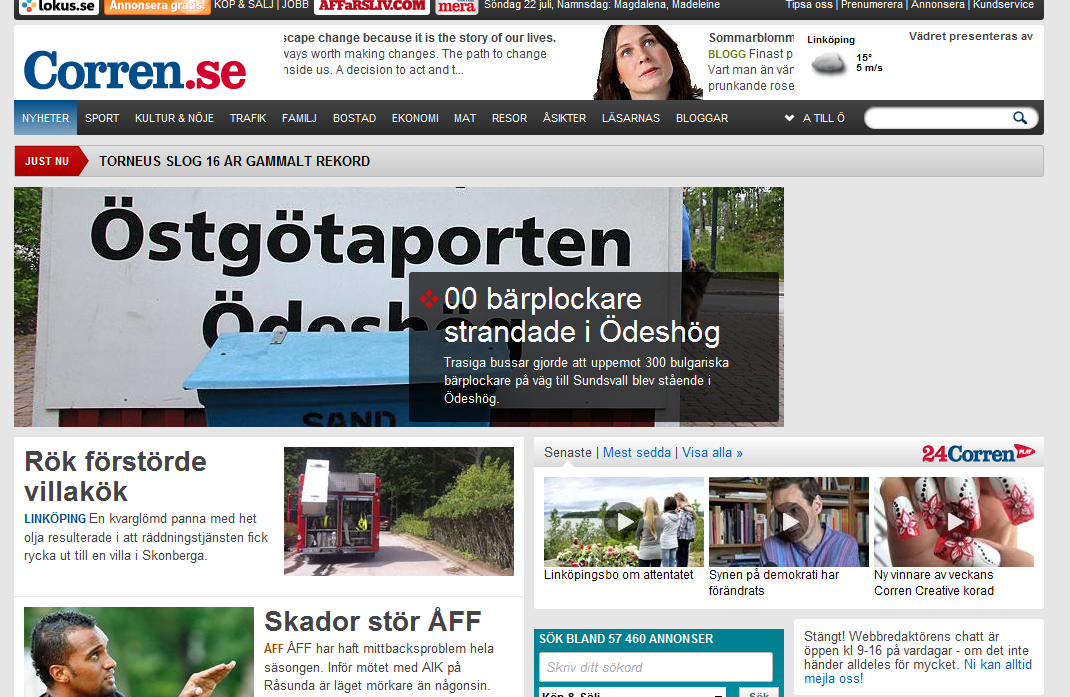Open the Linköpingsbo om attentatet caption
This screenshot has height=697, width=1070.
point(618,575)
